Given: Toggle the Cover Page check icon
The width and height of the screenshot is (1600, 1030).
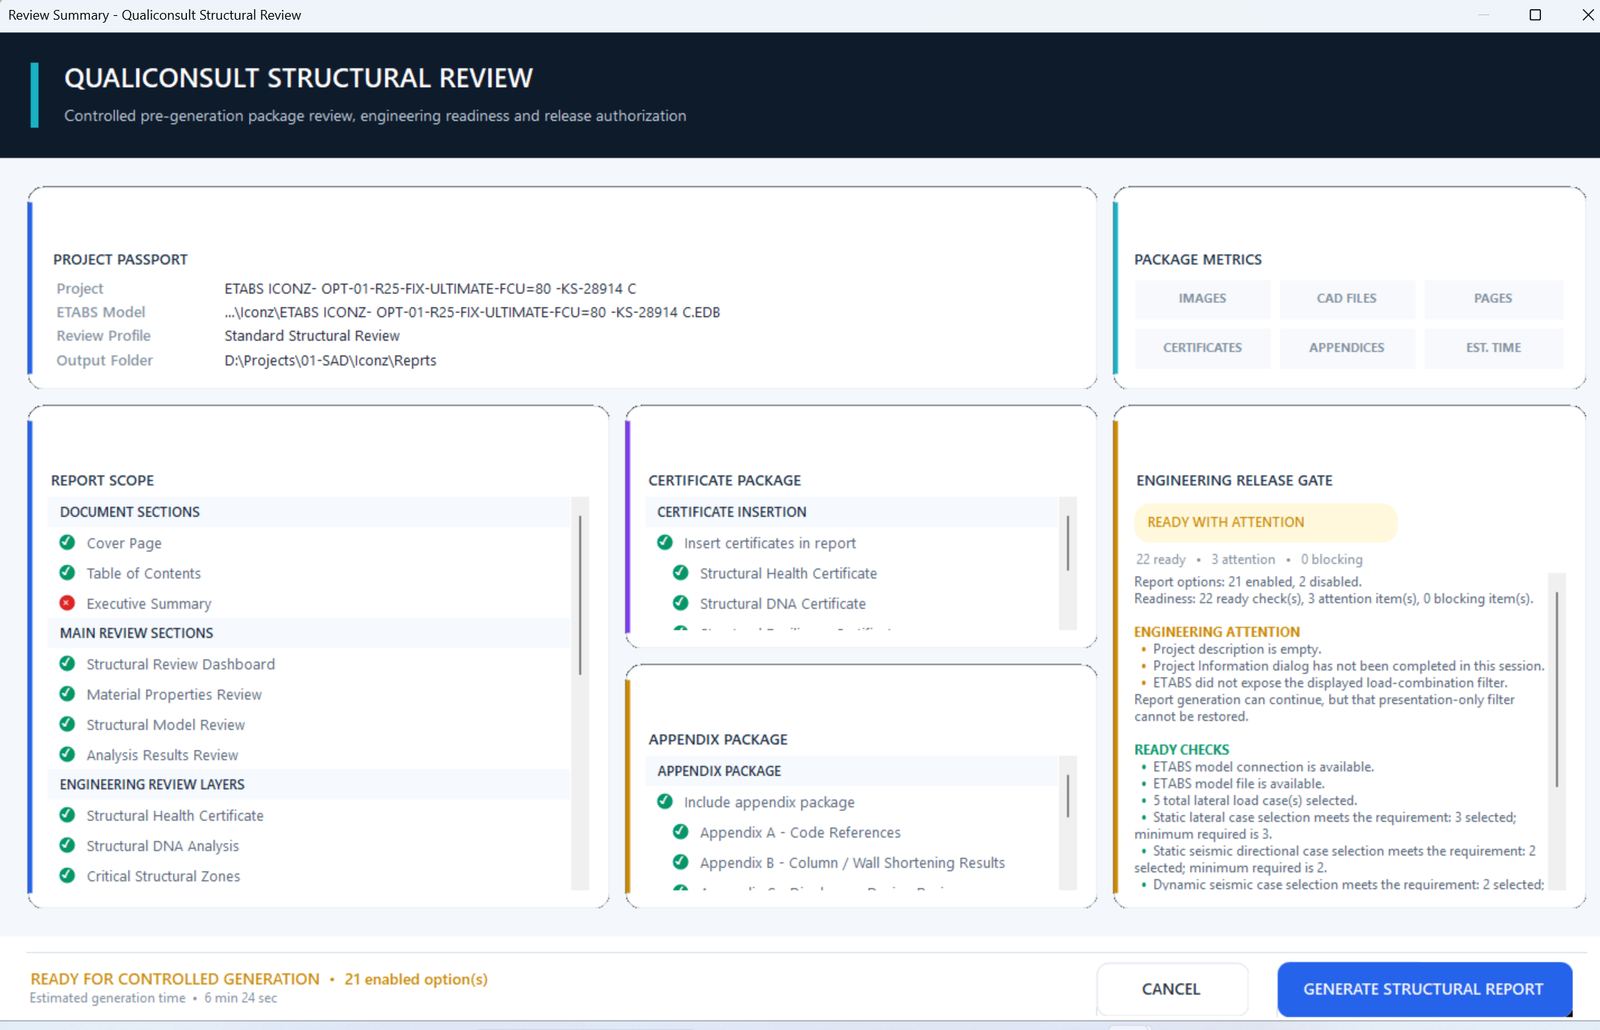Looking at the screenshot, I should pyautogui.click(x=67, y=542).
